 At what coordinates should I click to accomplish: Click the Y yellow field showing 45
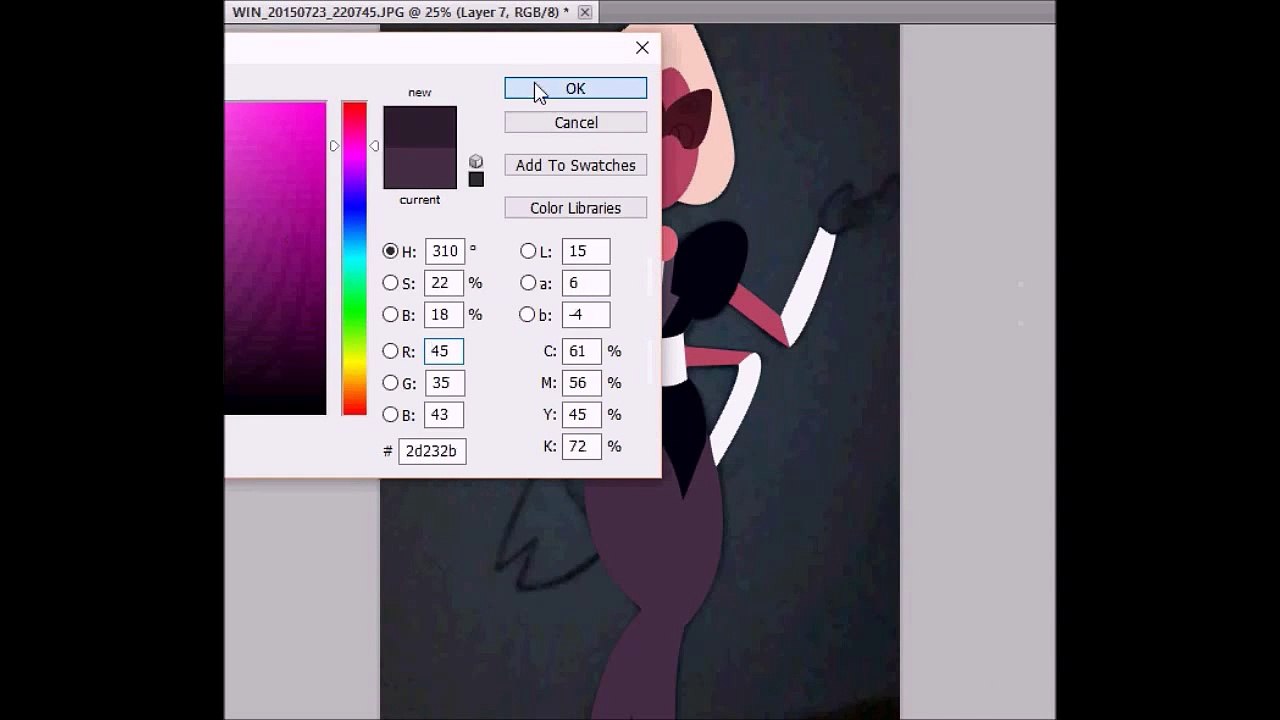[x=581, y=414]
